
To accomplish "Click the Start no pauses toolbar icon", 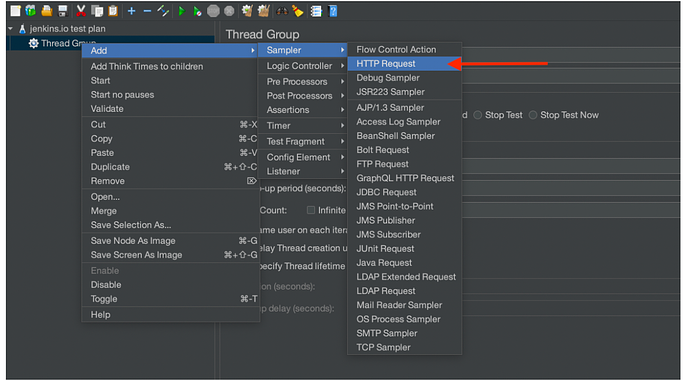I will click(197, 11).
